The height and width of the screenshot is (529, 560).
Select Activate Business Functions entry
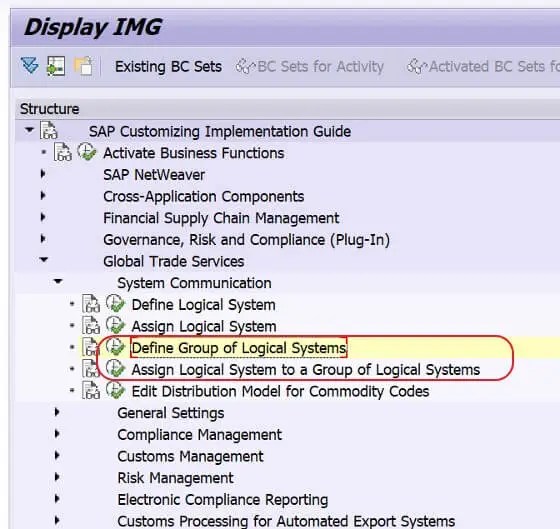pos(194,153)
